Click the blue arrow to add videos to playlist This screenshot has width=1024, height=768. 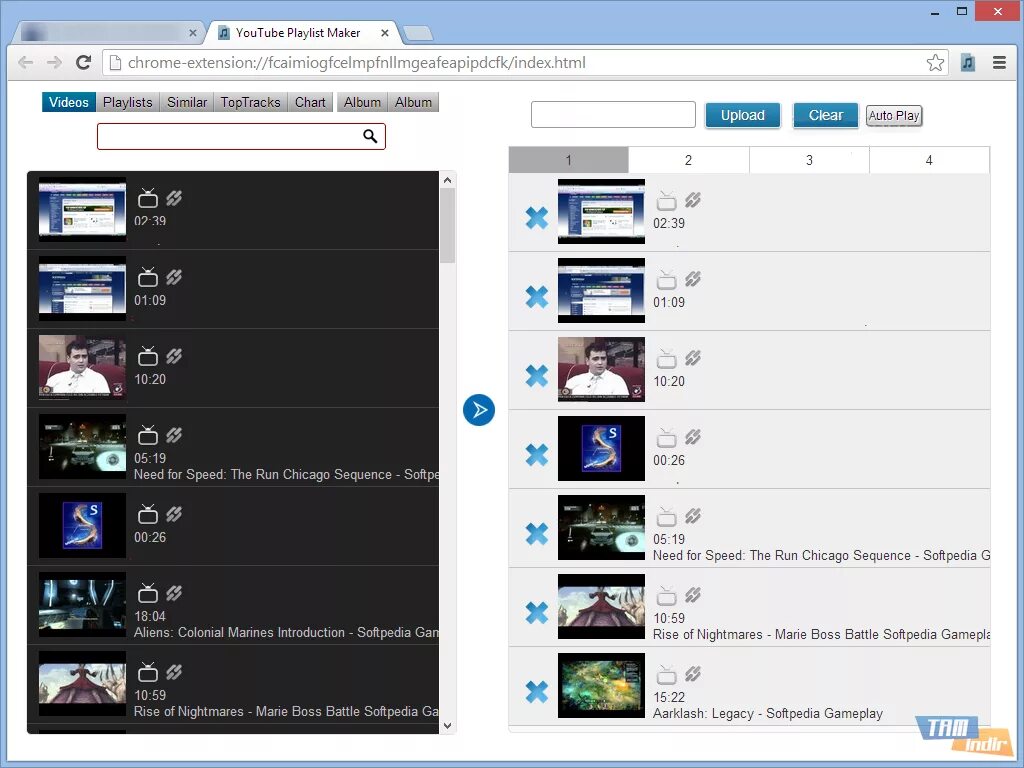point(479,410)
